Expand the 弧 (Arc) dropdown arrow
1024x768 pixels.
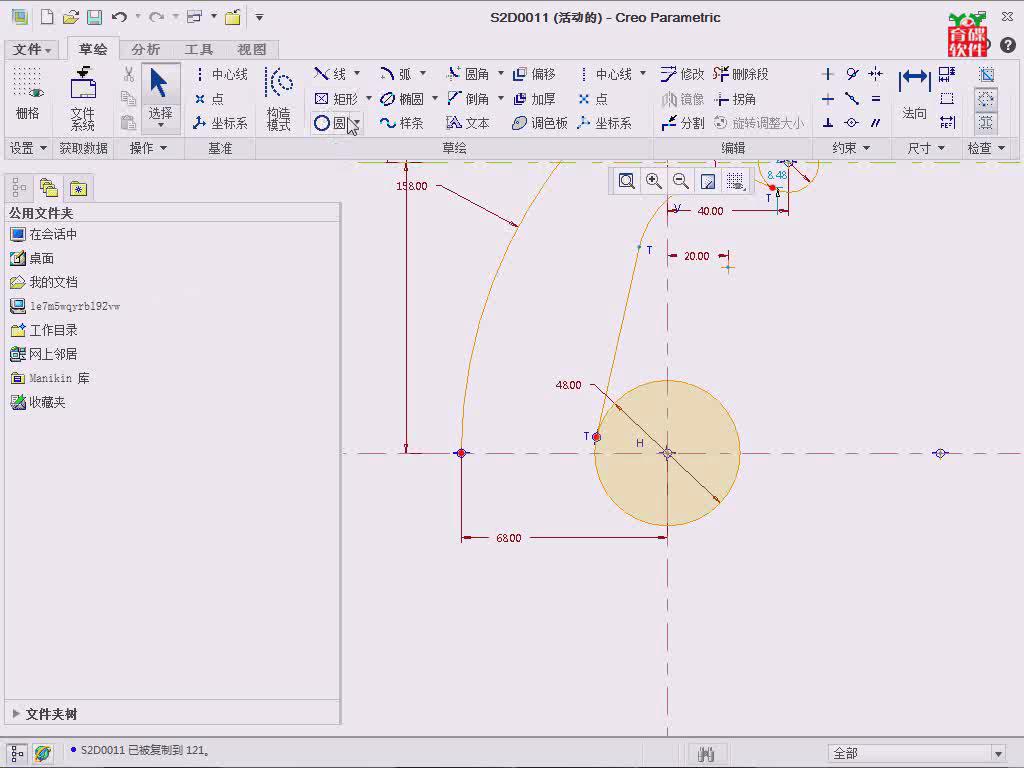(x=423, y=73)
